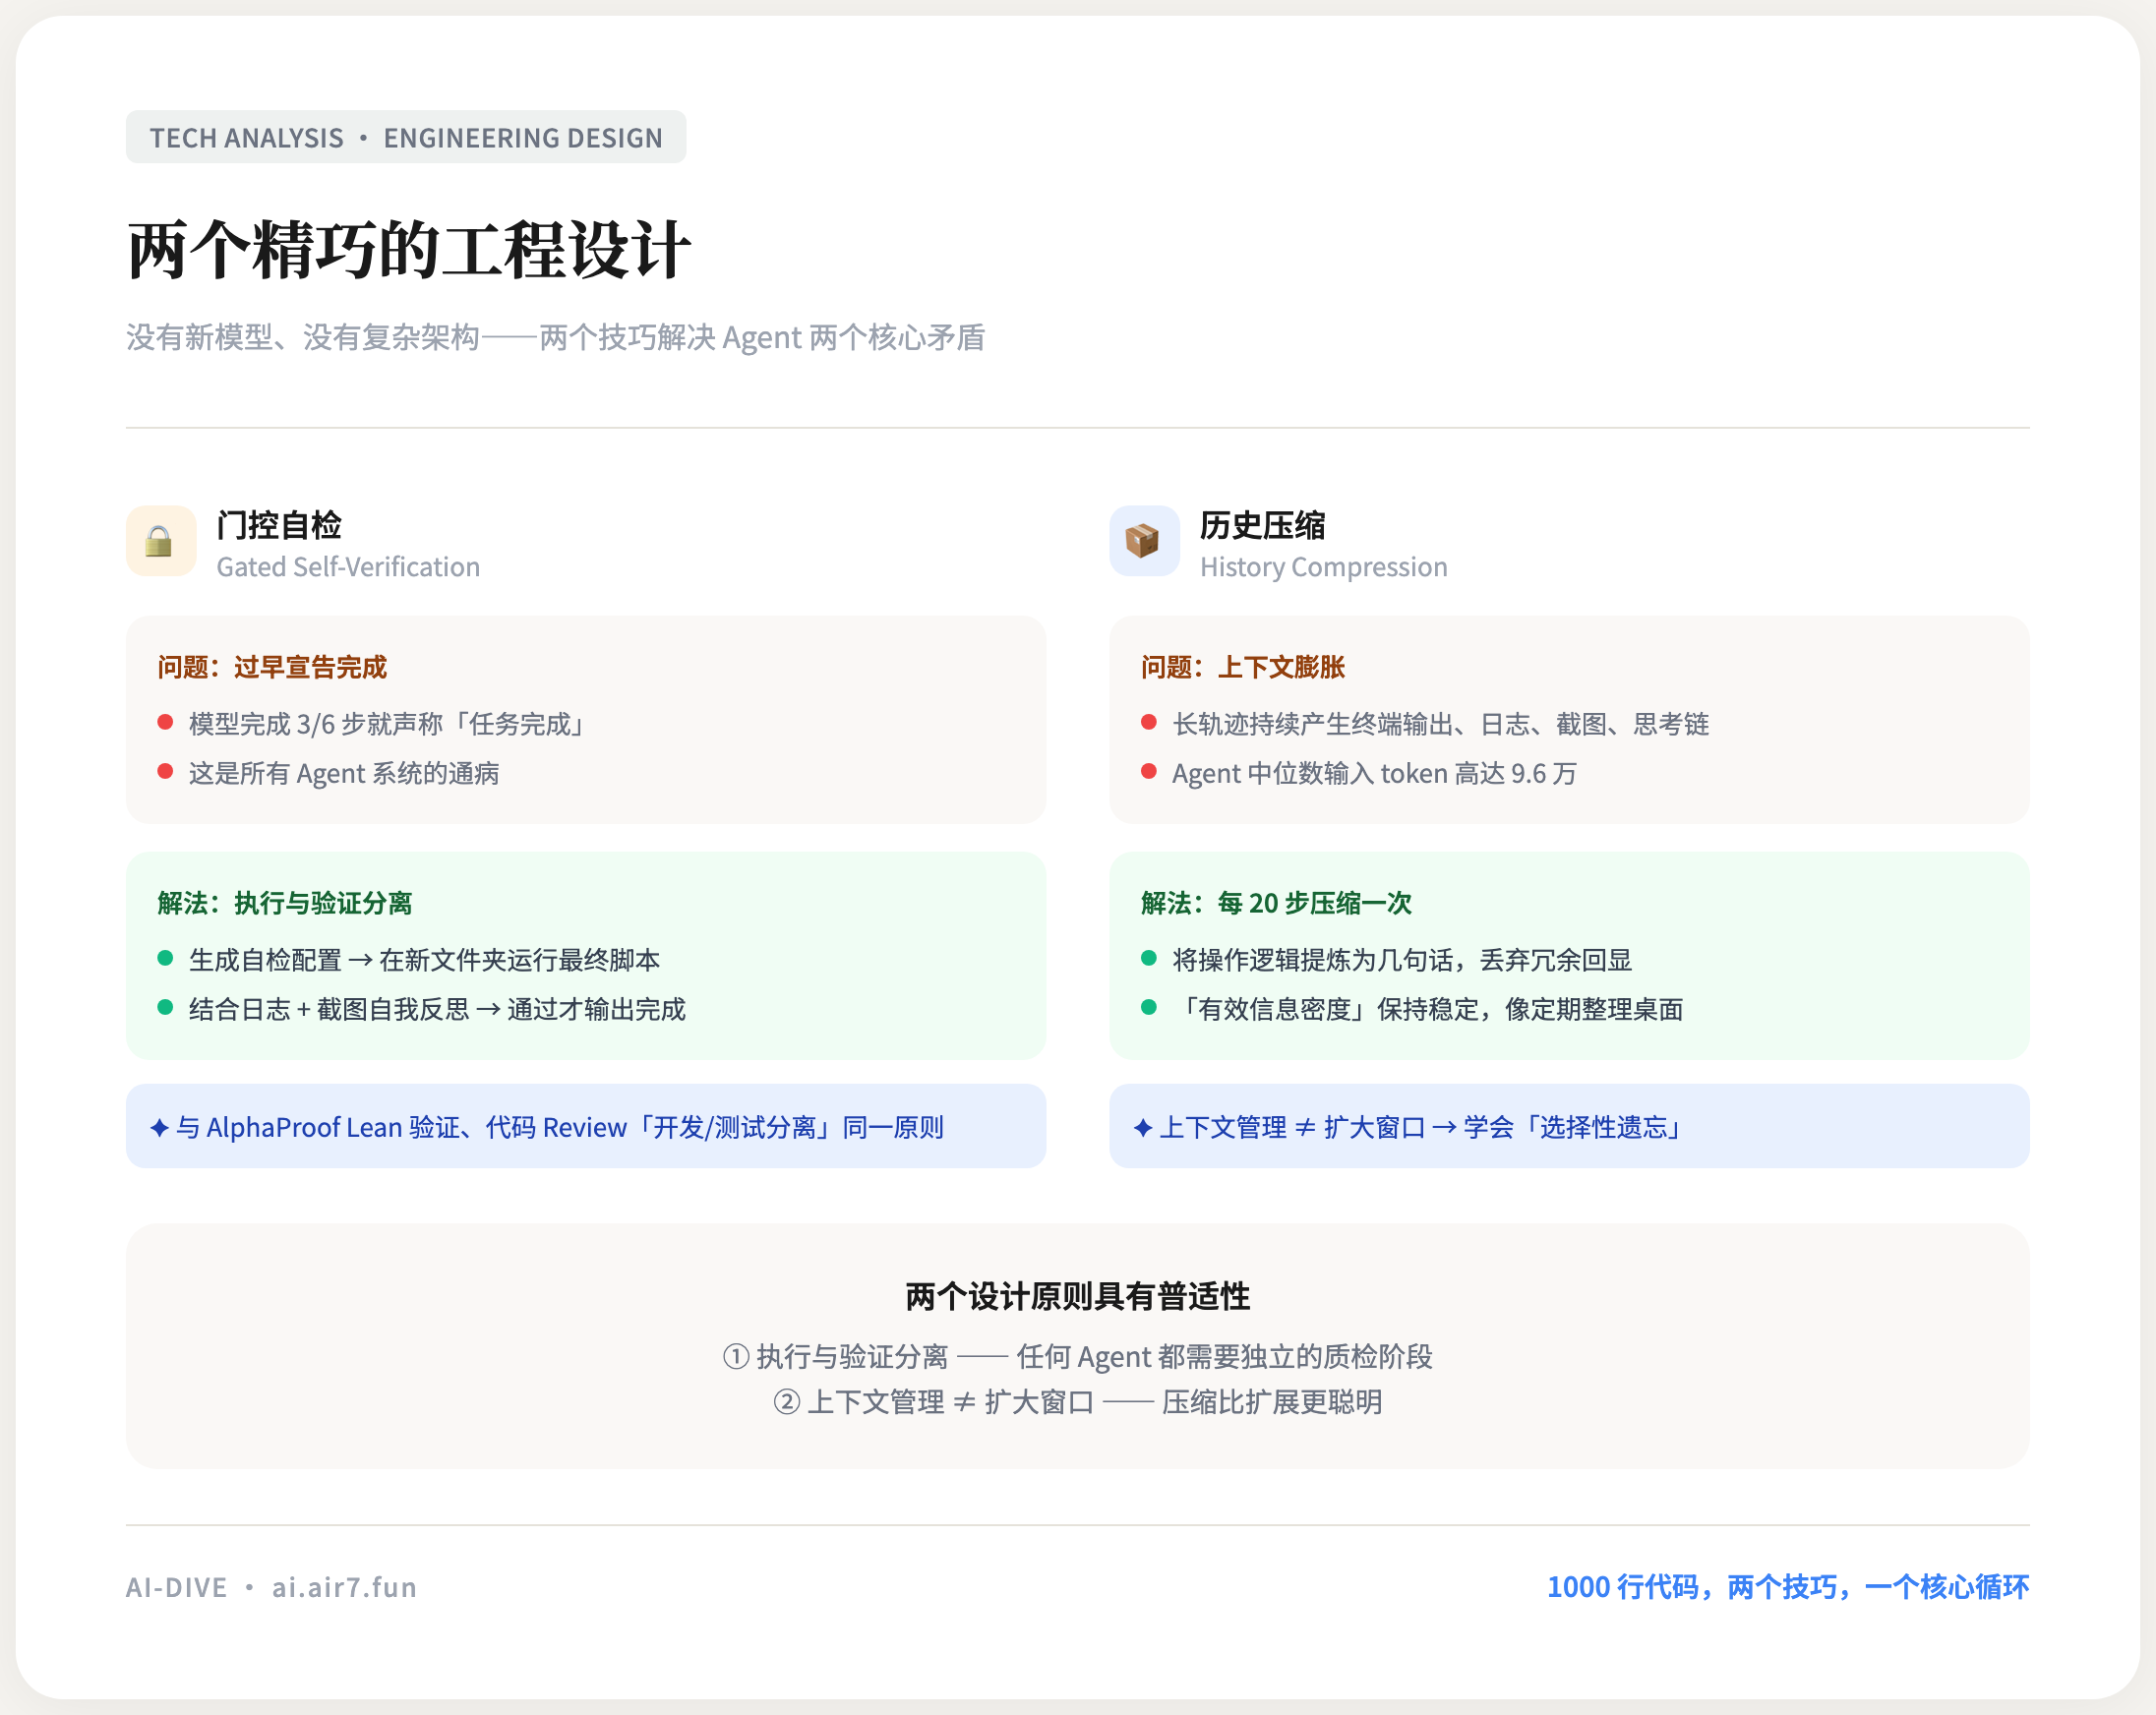This screenshot has height=1715, width=2156.
Task: Click the subtitle 没有新模型、没有复杂架构
Action: tap(555, 338)
